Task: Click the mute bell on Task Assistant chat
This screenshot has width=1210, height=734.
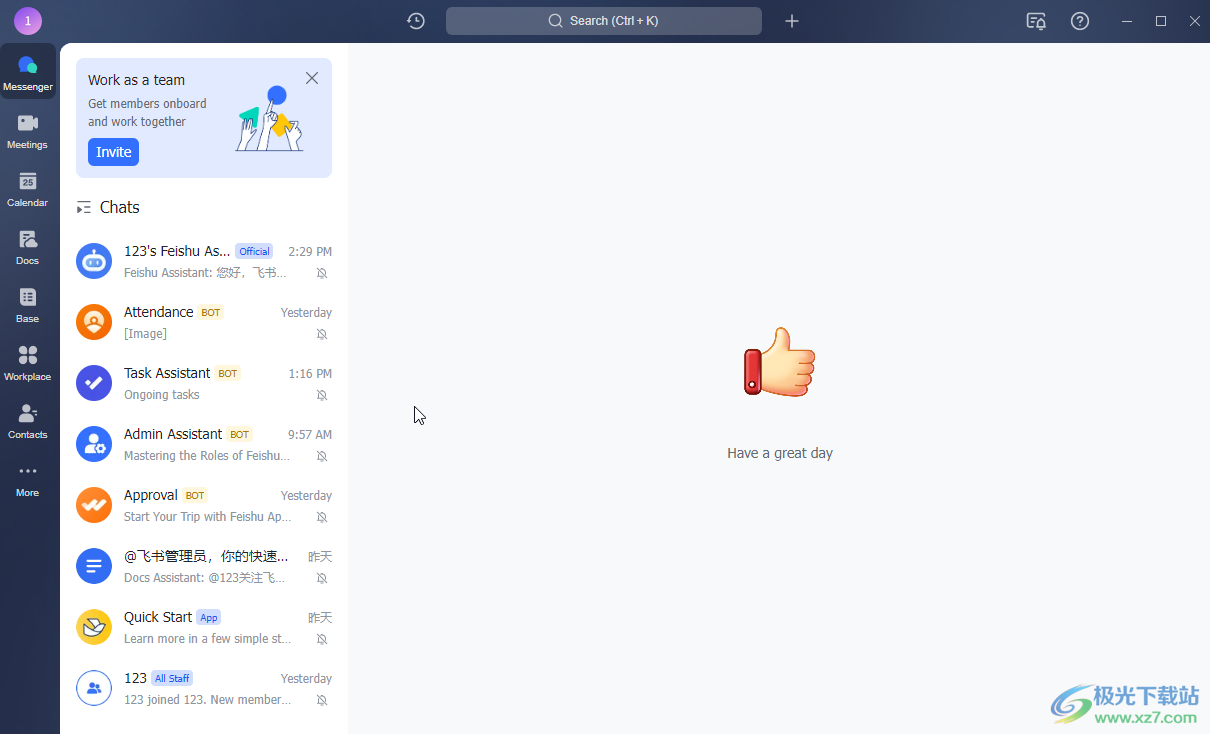Action: [x=322, y=395]
